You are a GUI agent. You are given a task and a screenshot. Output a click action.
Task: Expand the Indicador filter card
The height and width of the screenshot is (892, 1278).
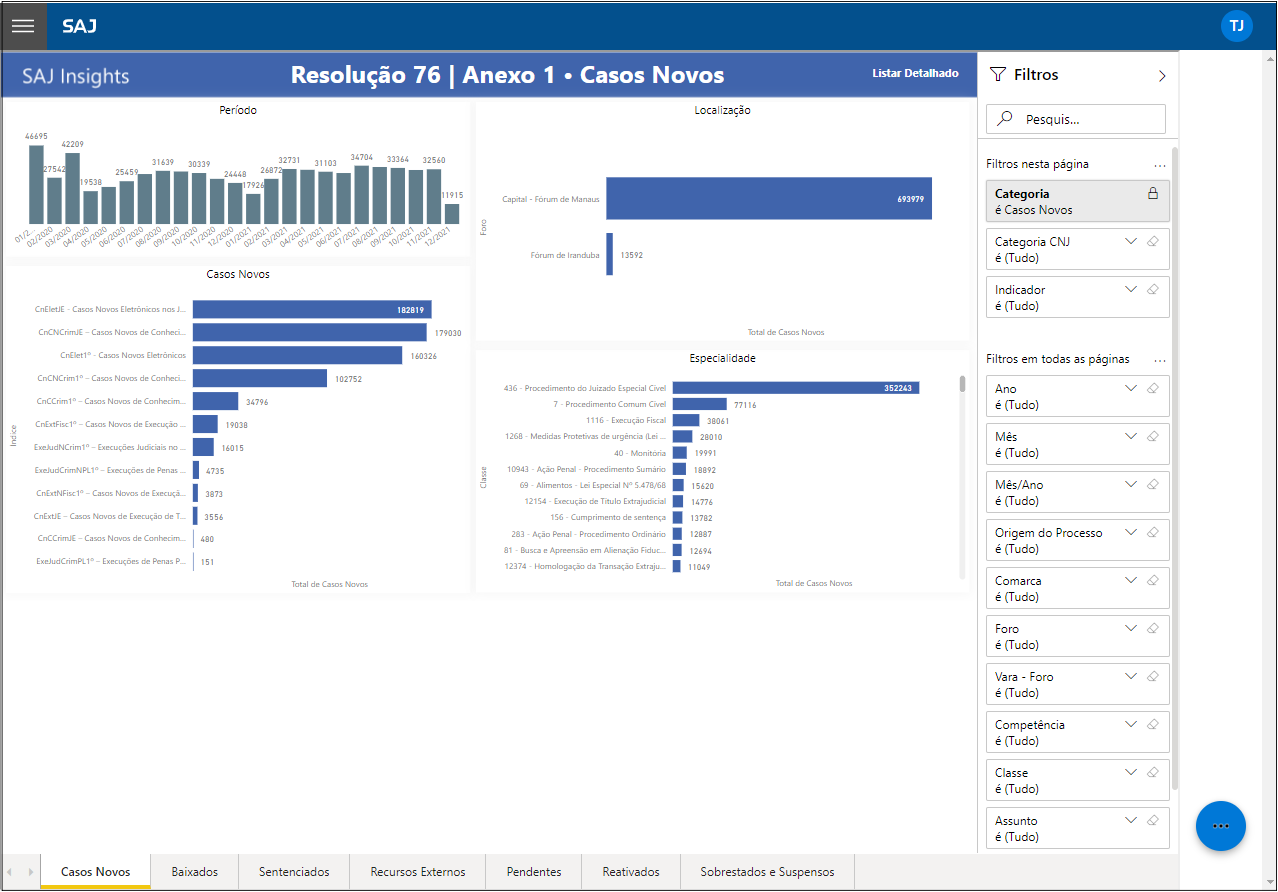point(1131,289)
